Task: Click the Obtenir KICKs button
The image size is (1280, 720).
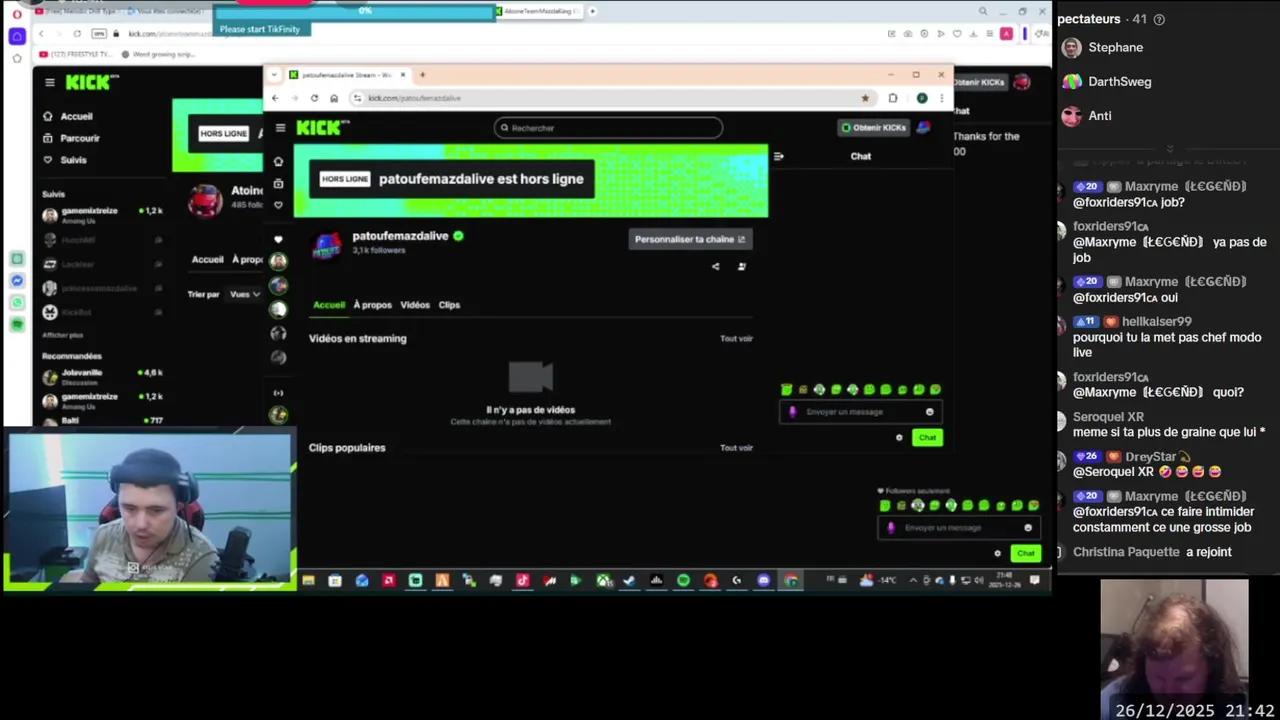Action: coord(874,128)
